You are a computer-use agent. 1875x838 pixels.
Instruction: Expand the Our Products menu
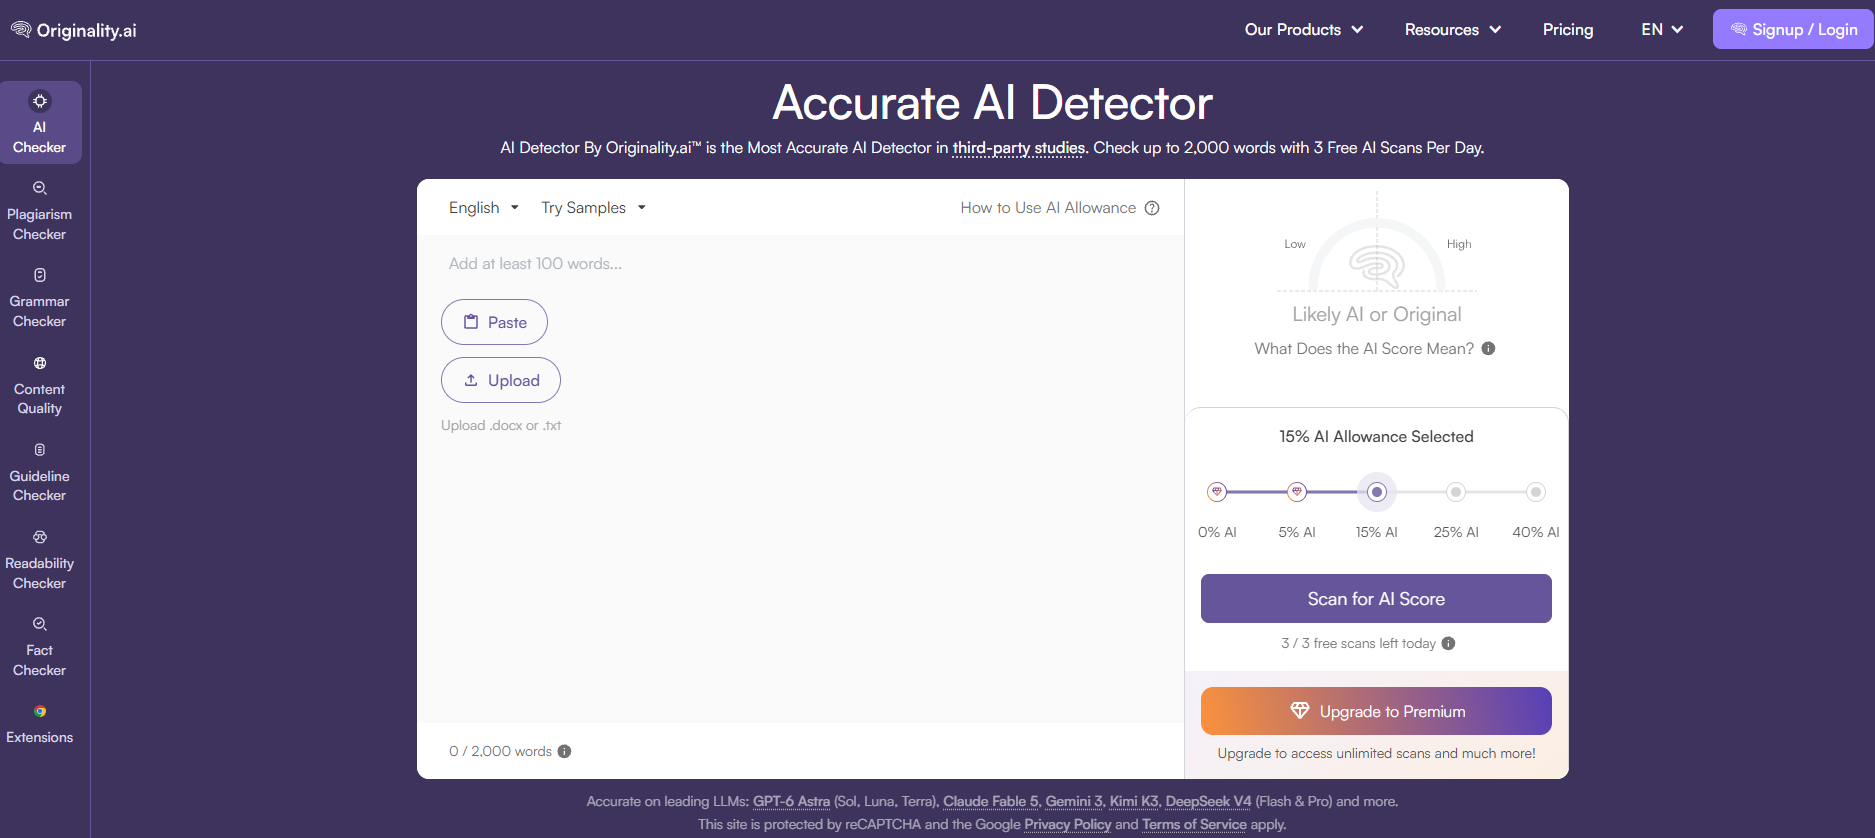[1304, 30]
